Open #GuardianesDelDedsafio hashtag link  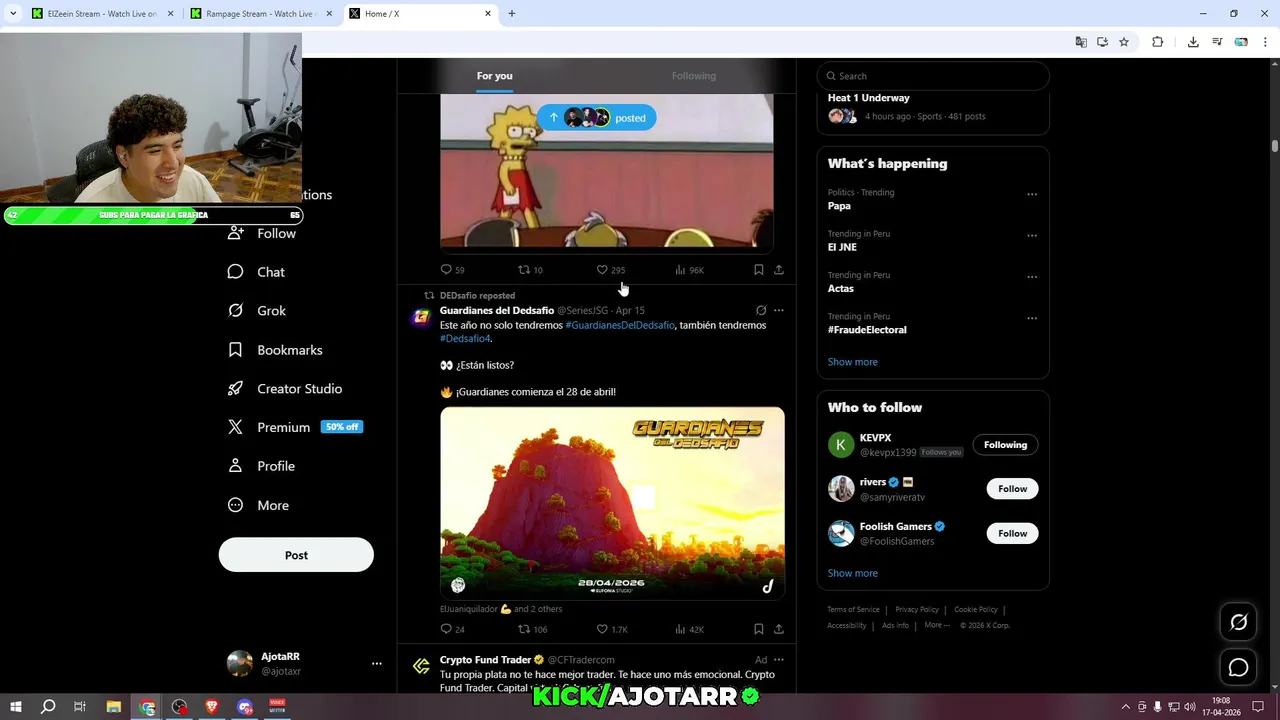(x=620, y=325)
